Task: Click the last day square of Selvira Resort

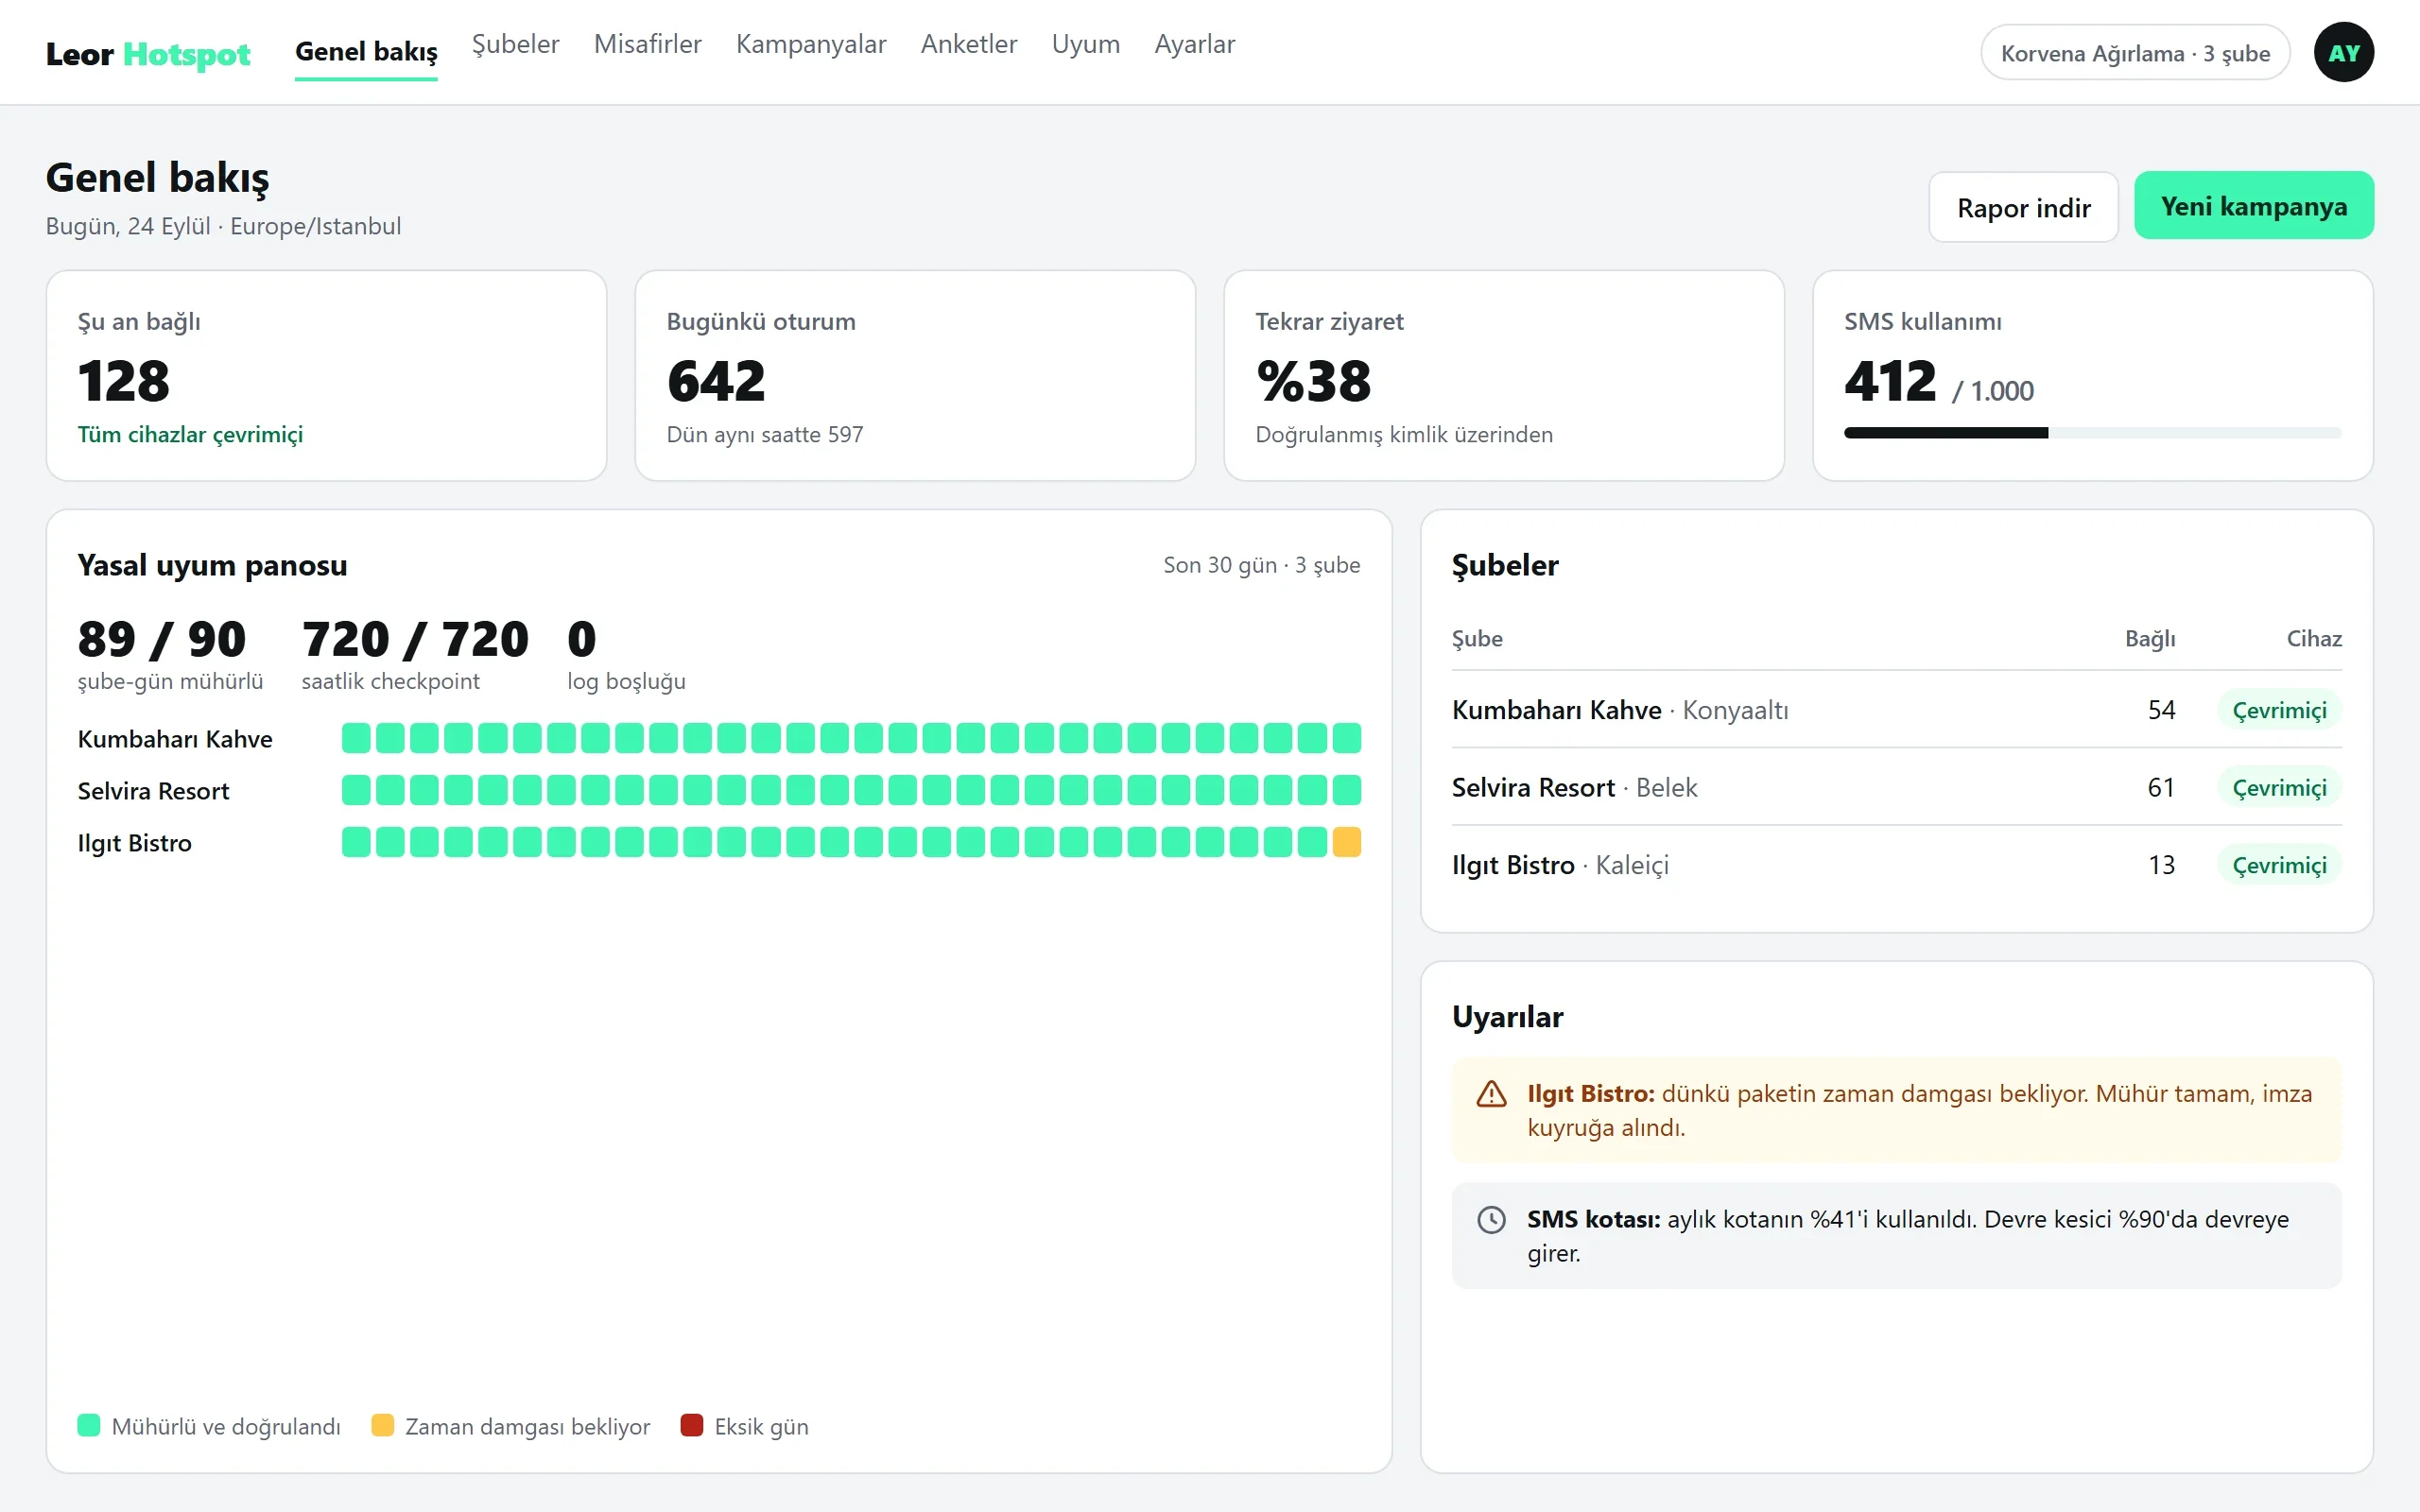Action: (1347, 790)
